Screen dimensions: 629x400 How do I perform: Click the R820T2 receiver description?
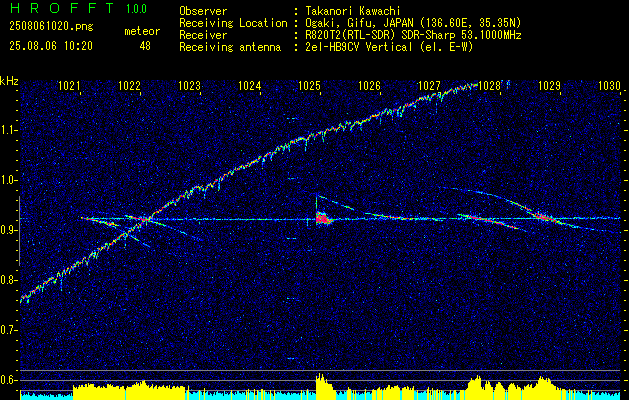(x=412, y=35)
